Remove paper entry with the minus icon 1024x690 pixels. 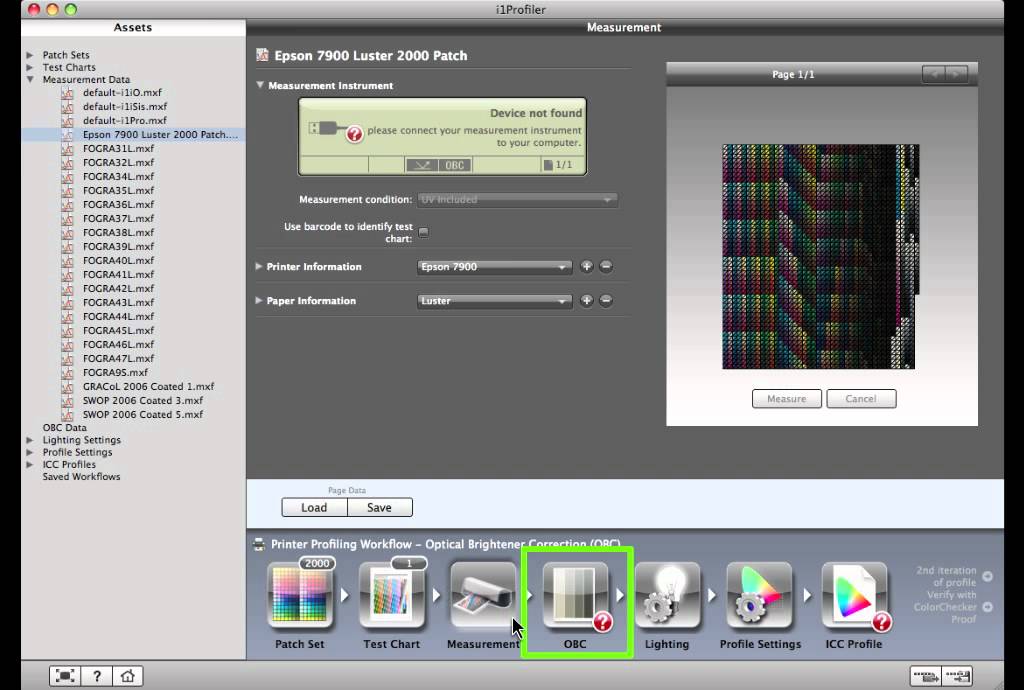pos(606,300)
